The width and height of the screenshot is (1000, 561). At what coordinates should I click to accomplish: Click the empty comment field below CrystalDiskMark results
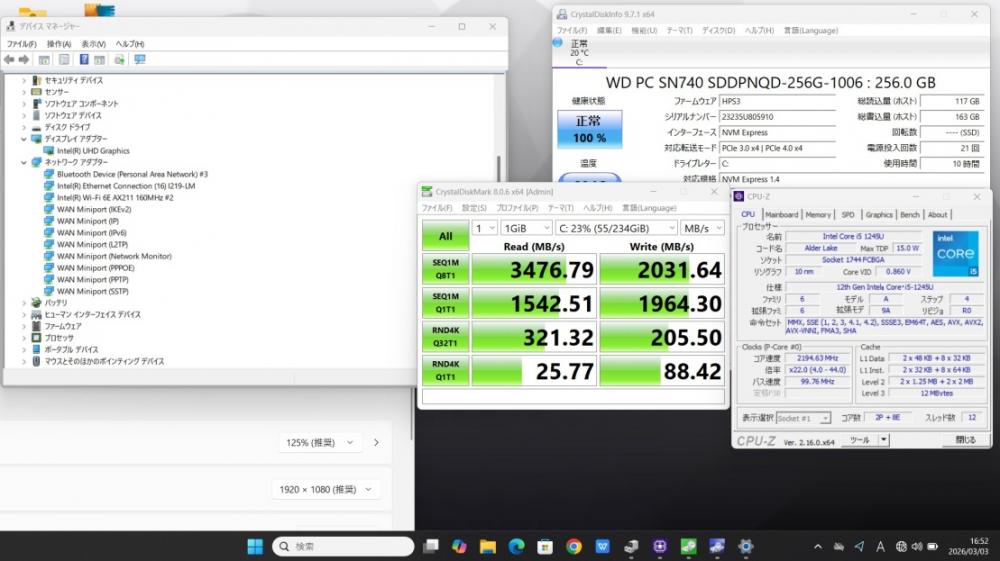pos(573,397)
